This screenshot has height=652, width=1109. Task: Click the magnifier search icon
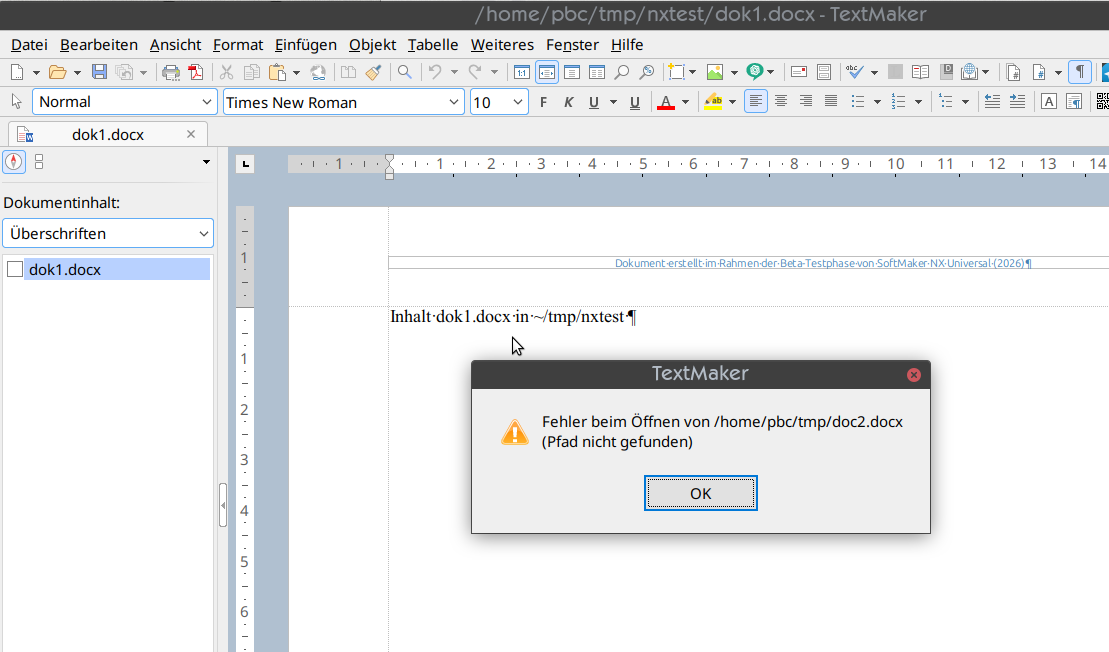(405, 72)
